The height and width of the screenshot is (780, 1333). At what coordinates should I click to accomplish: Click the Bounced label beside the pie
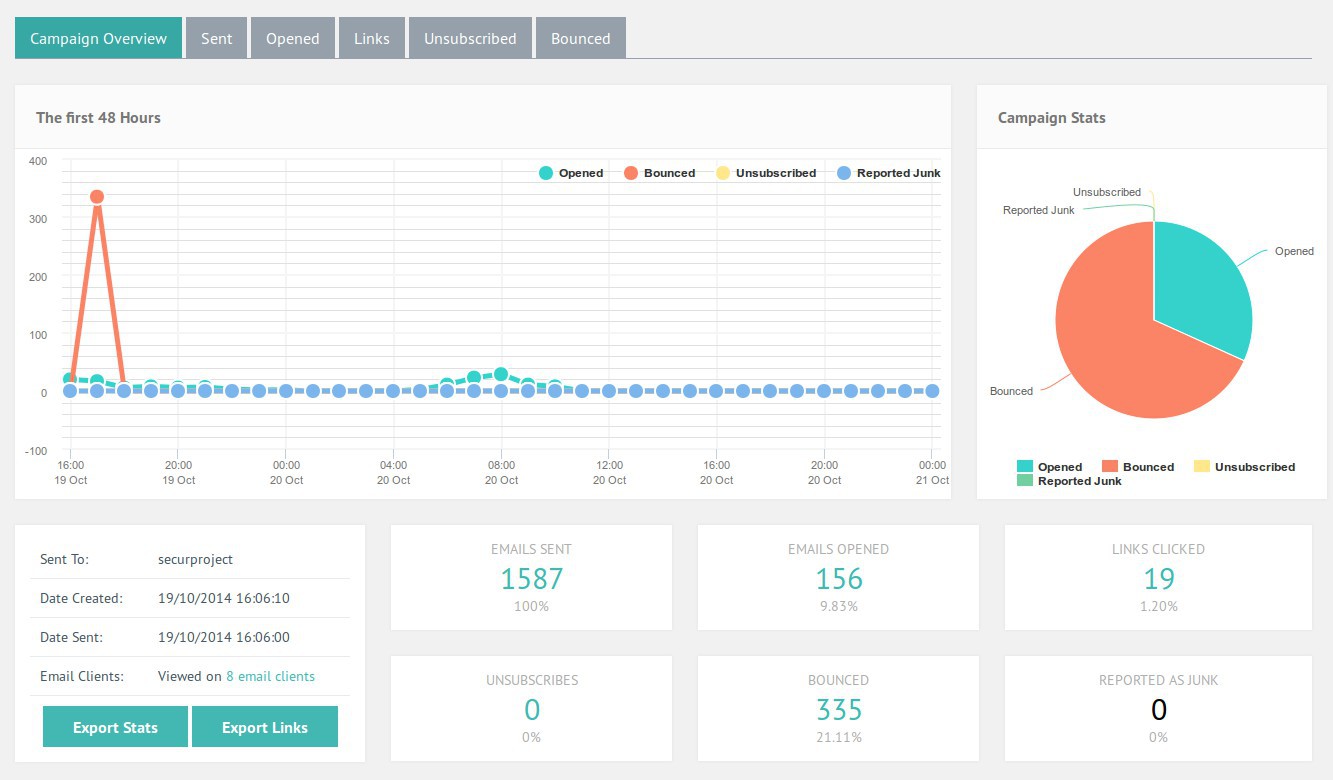(x=1011, y=391)
